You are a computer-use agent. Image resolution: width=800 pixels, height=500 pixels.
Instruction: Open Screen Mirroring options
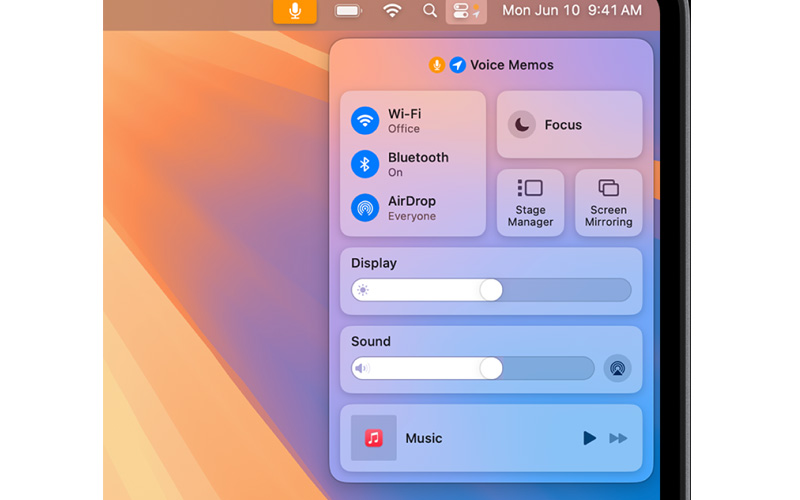(x=608, y=203)
